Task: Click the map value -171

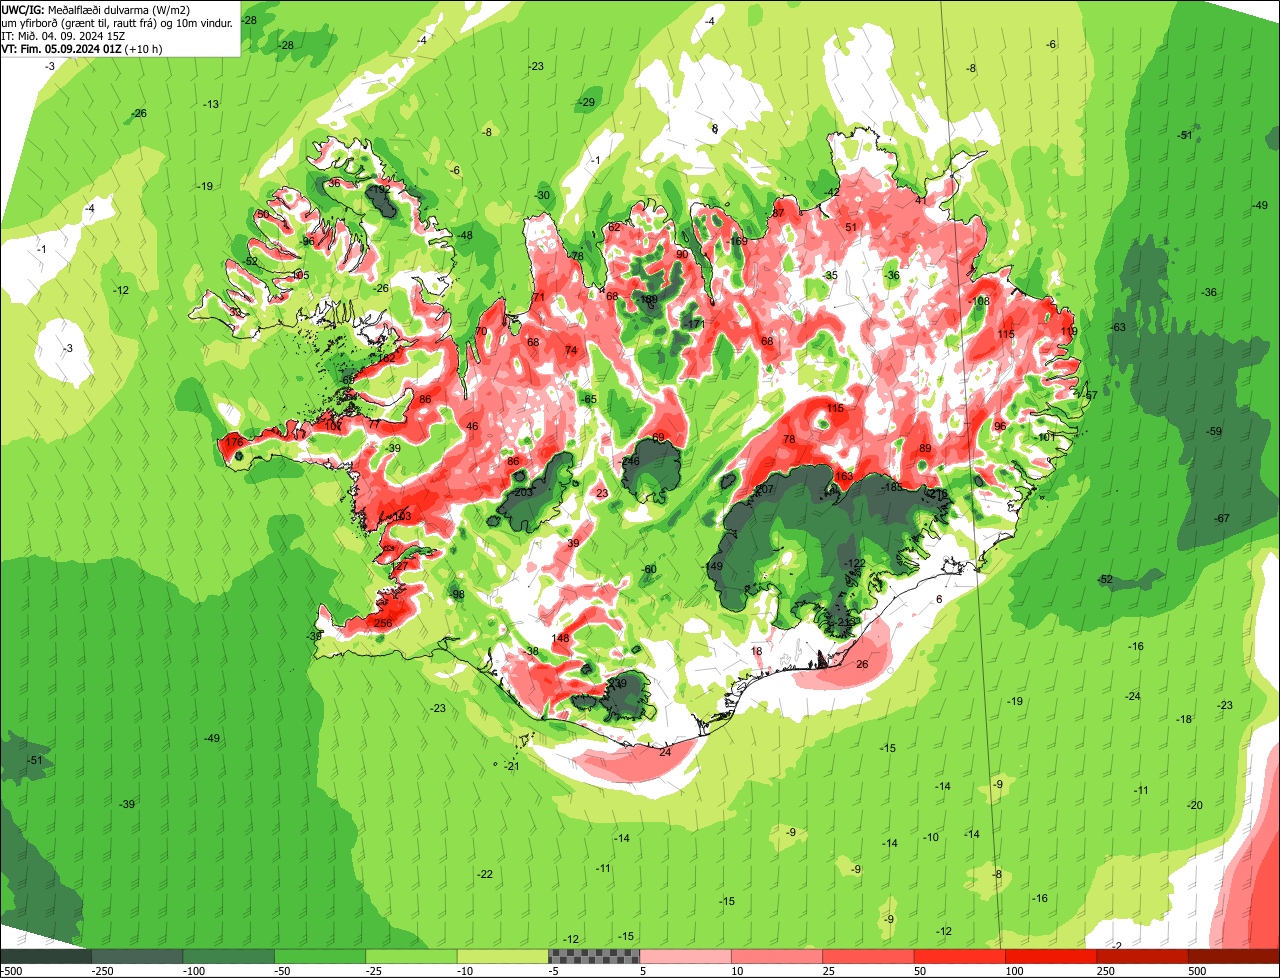Action: (694, 324)
